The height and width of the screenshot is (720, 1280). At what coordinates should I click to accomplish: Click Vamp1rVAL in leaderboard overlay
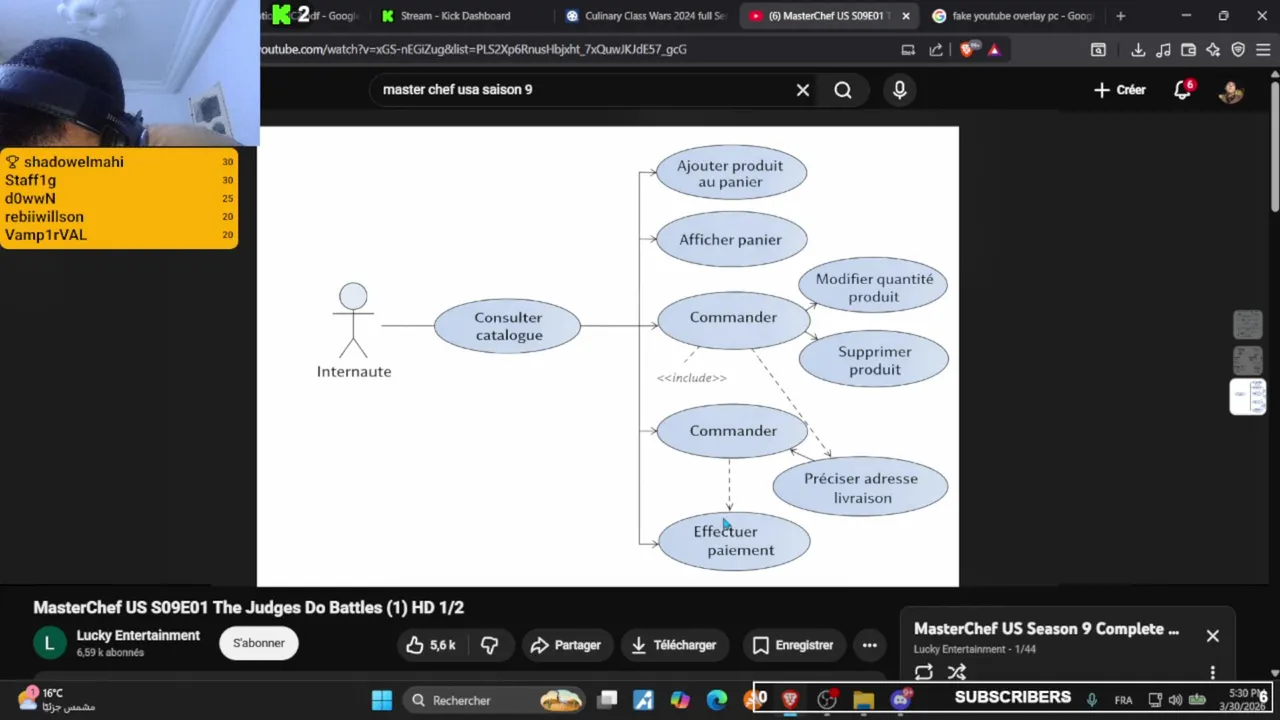tap(46, 235)
